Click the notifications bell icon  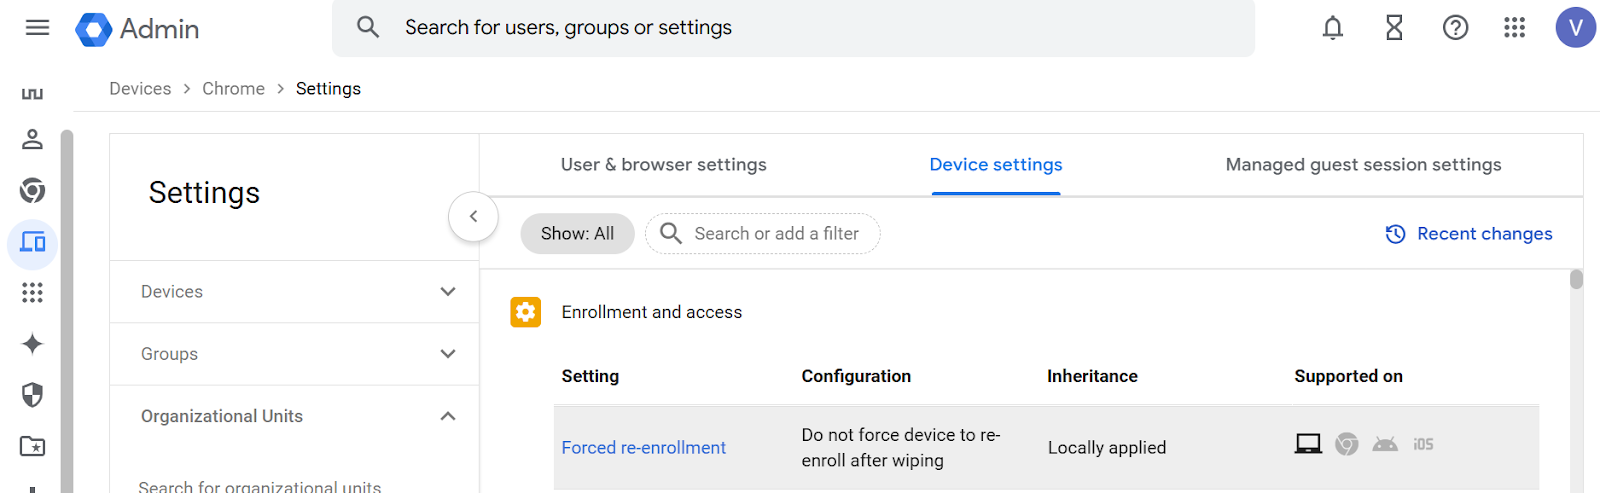(x=1332, y=28)
